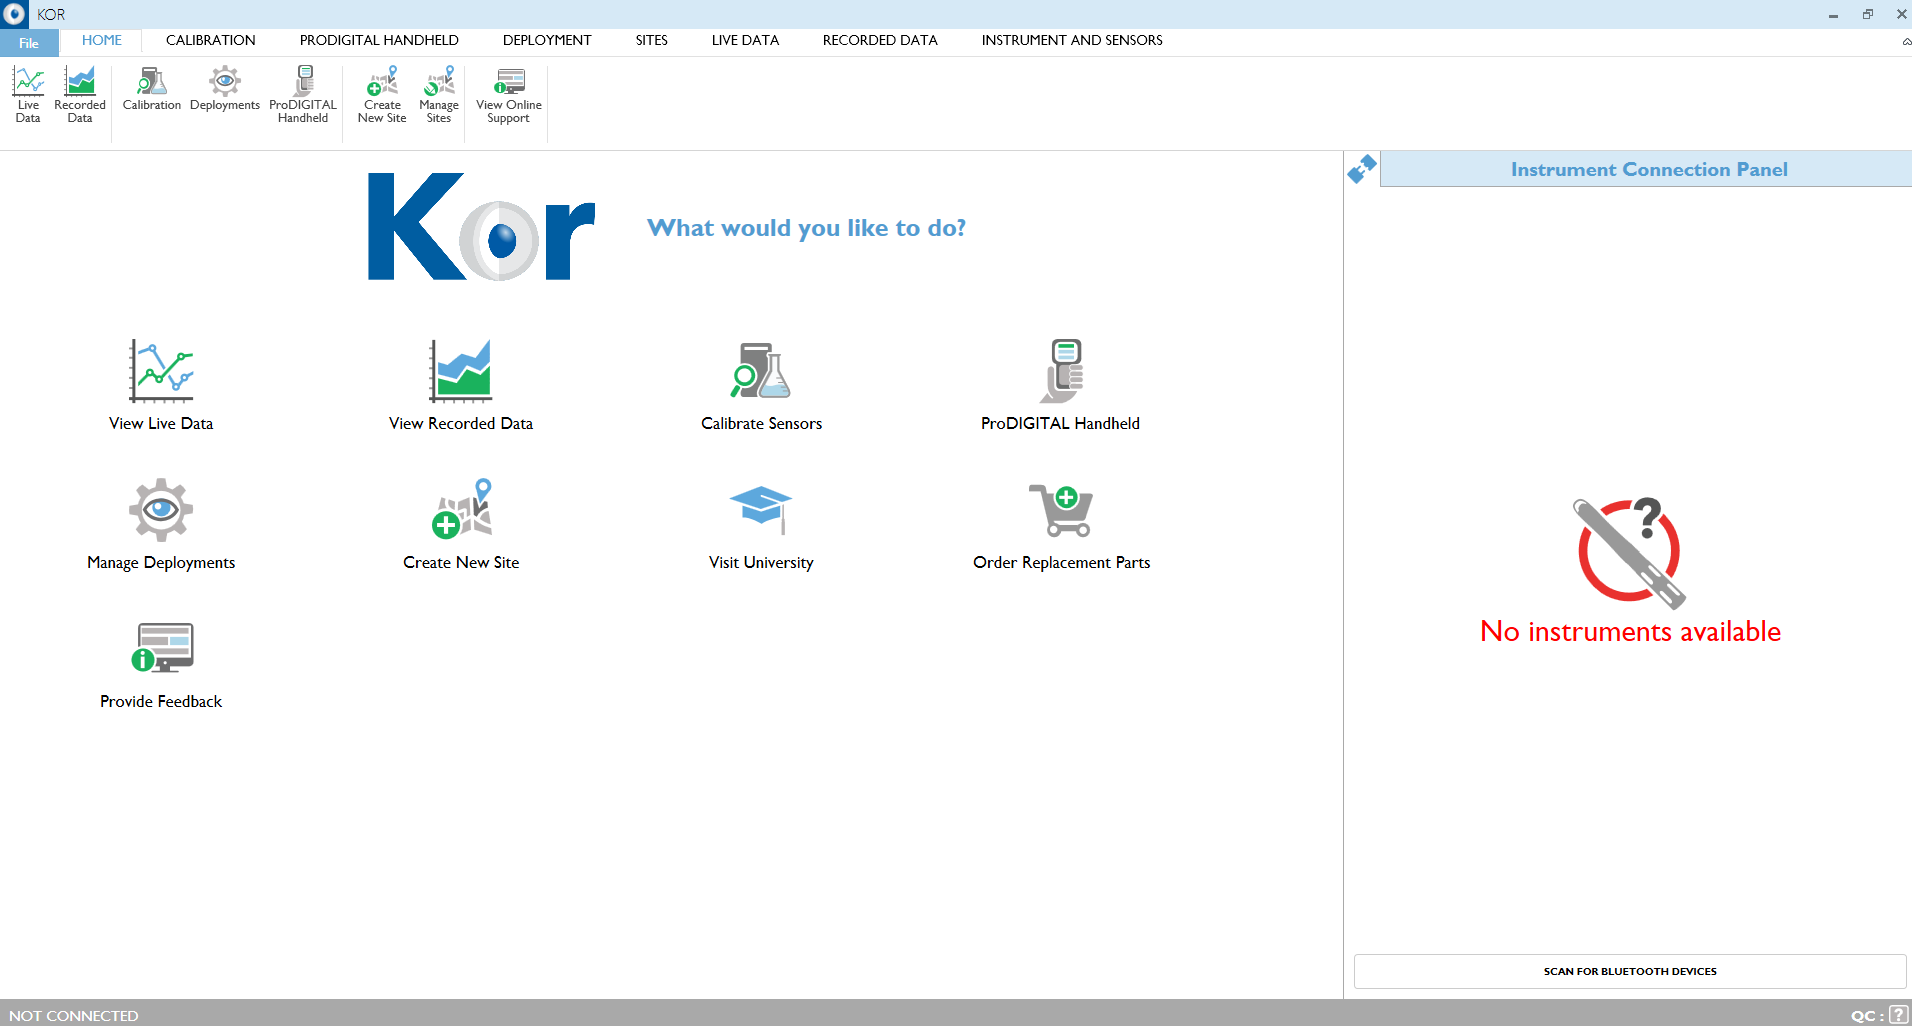1912x1026 pixels.
Task: Click the Create New Site home tile
Action: click(x=461, y=524)
